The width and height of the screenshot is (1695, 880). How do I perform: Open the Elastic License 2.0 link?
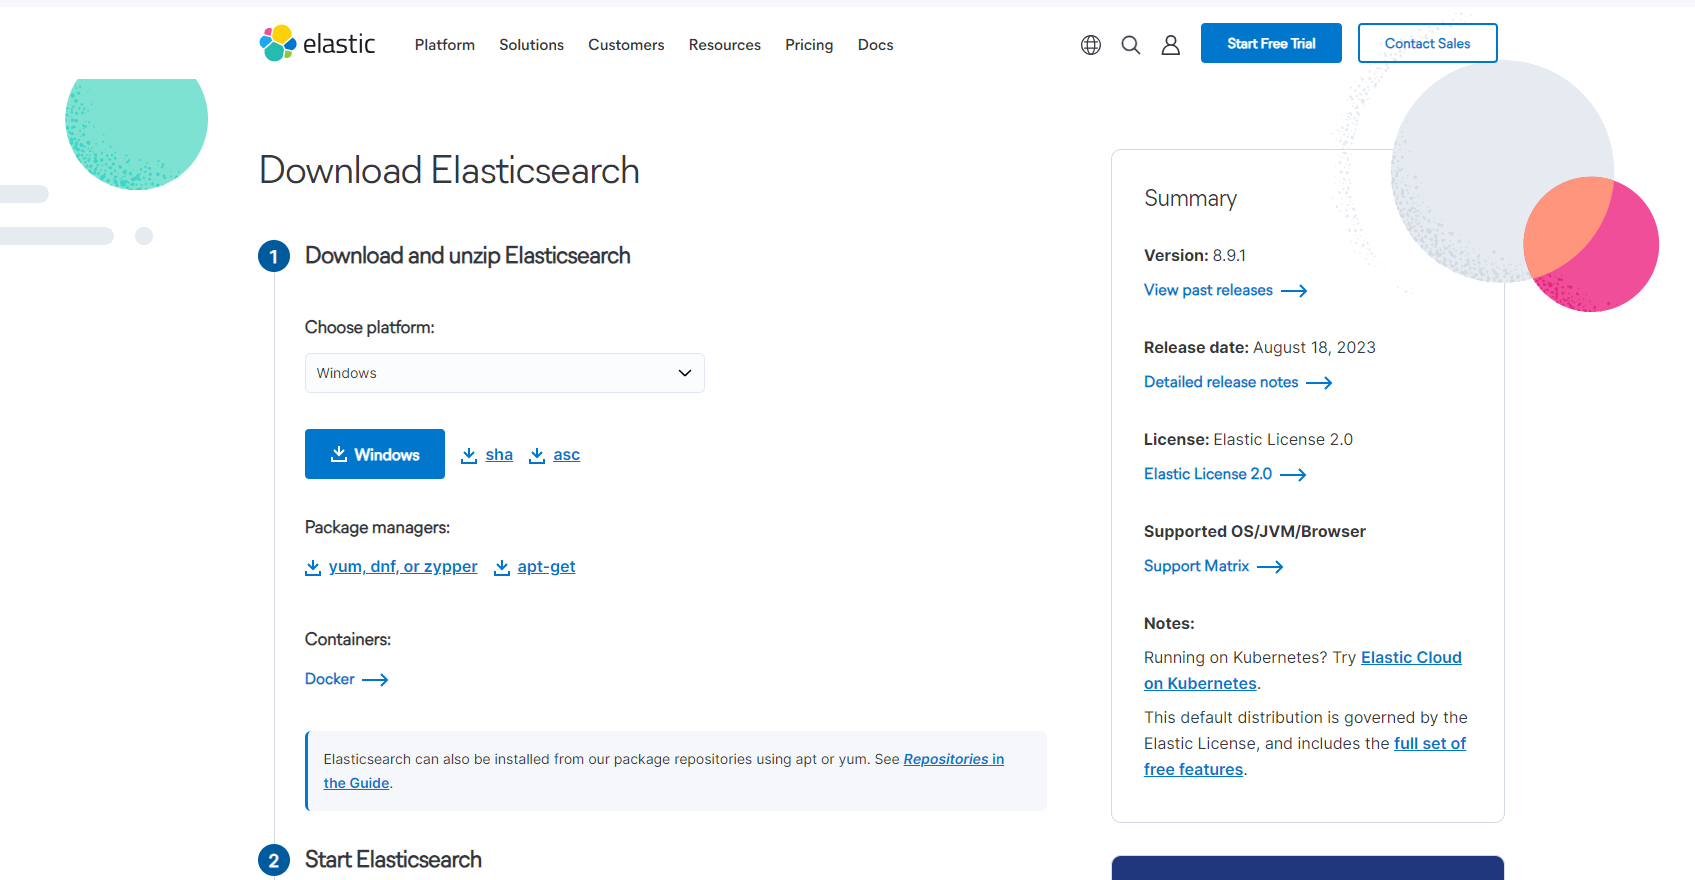pos(1208,474)
